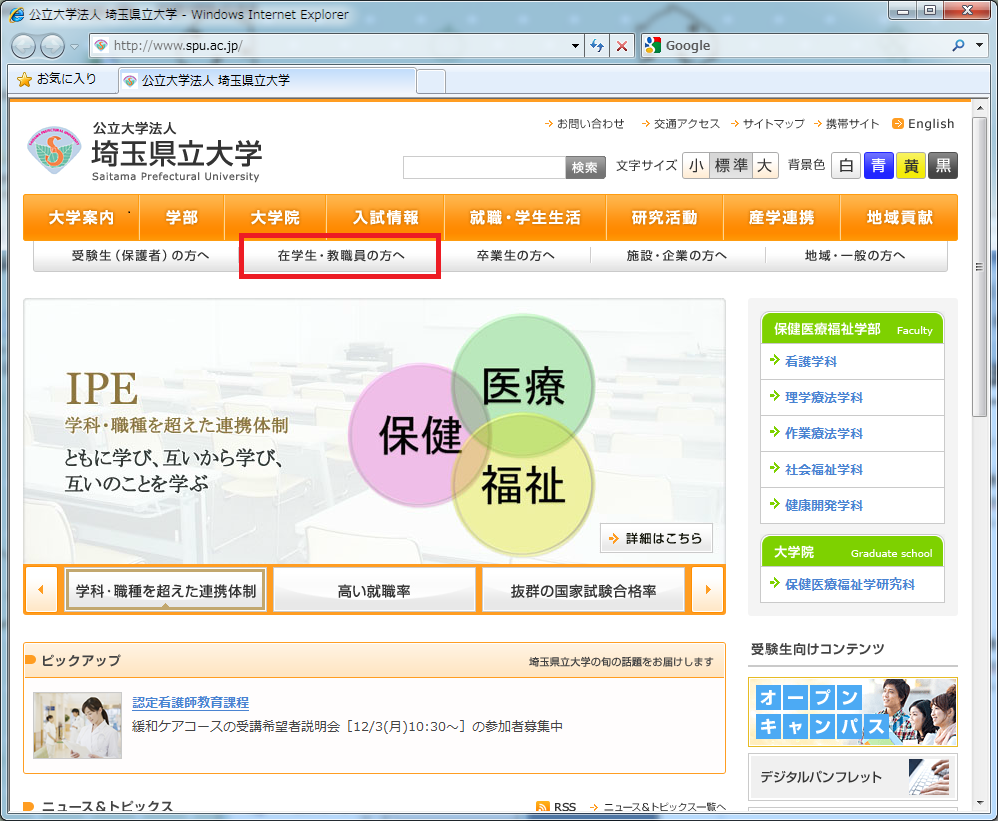
Task: Click the address bar URL field
Action: click(337, 46)
